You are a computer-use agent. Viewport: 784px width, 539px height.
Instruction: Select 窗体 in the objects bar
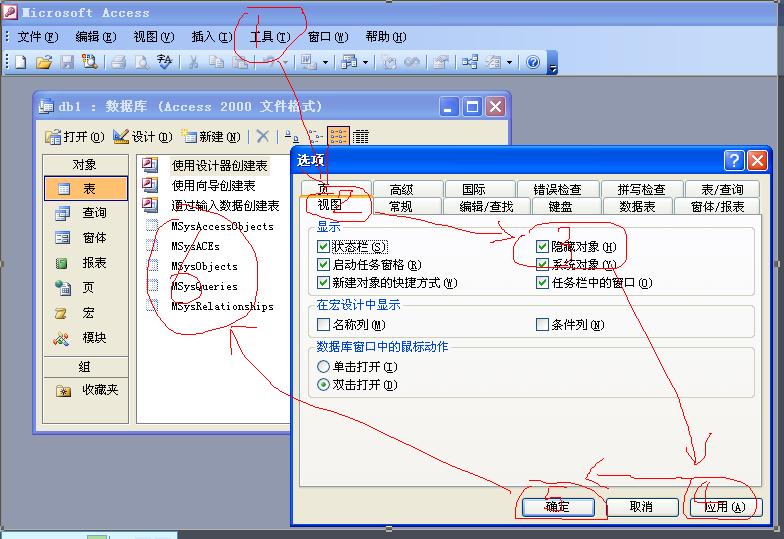86,238
